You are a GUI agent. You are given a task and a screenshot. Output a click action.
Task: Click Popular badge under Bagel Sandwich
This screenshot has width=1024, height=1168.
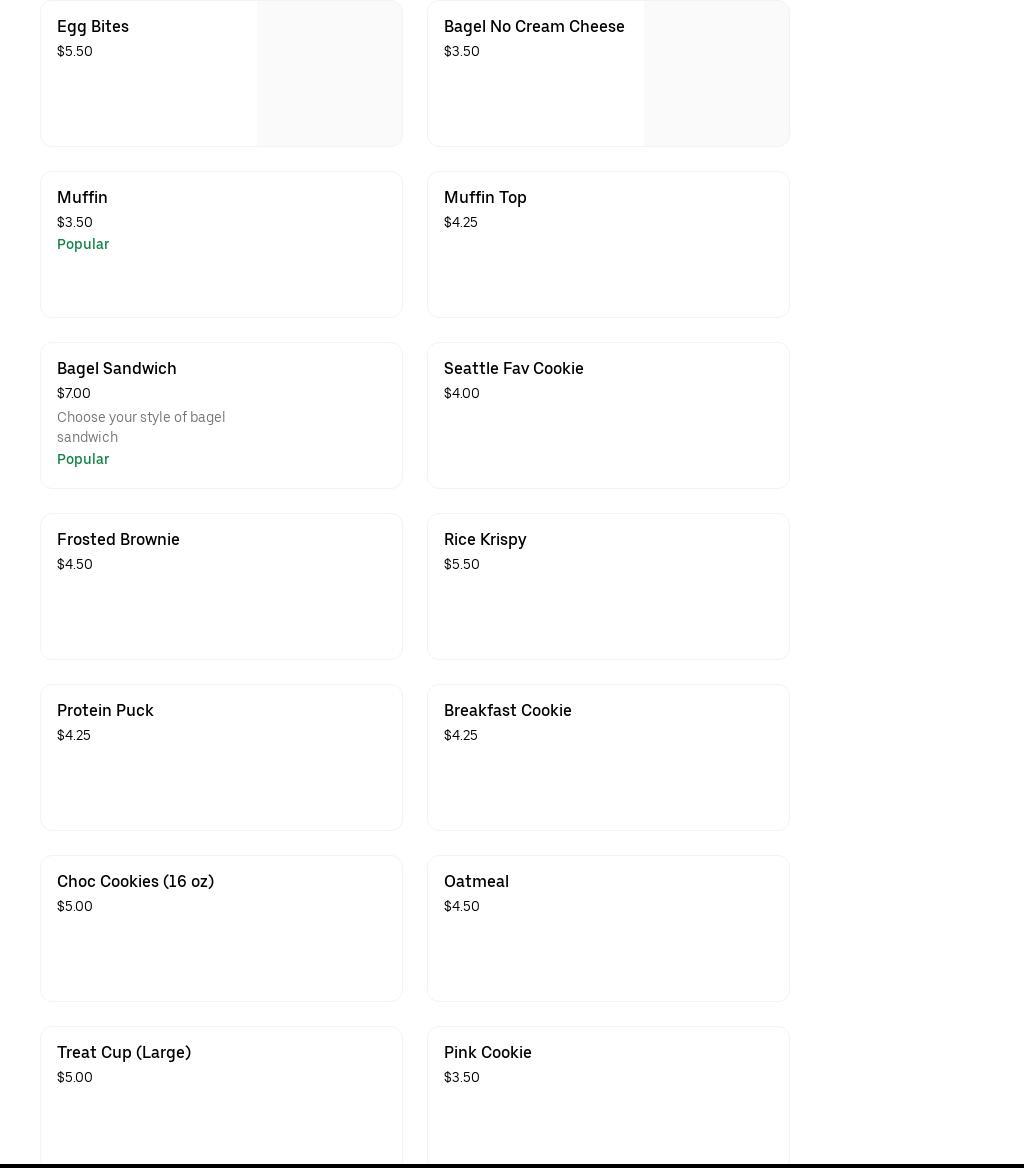(x=83, y=459)
